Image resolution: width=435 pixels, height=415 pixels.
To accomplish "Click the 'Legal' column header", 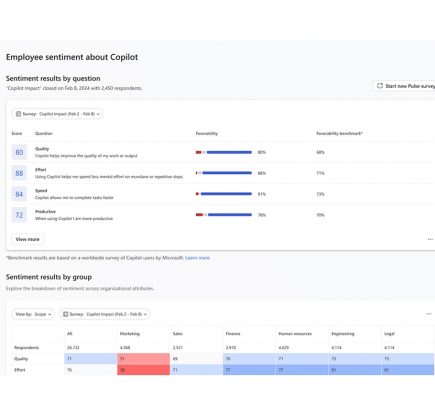I will [389, 334].
